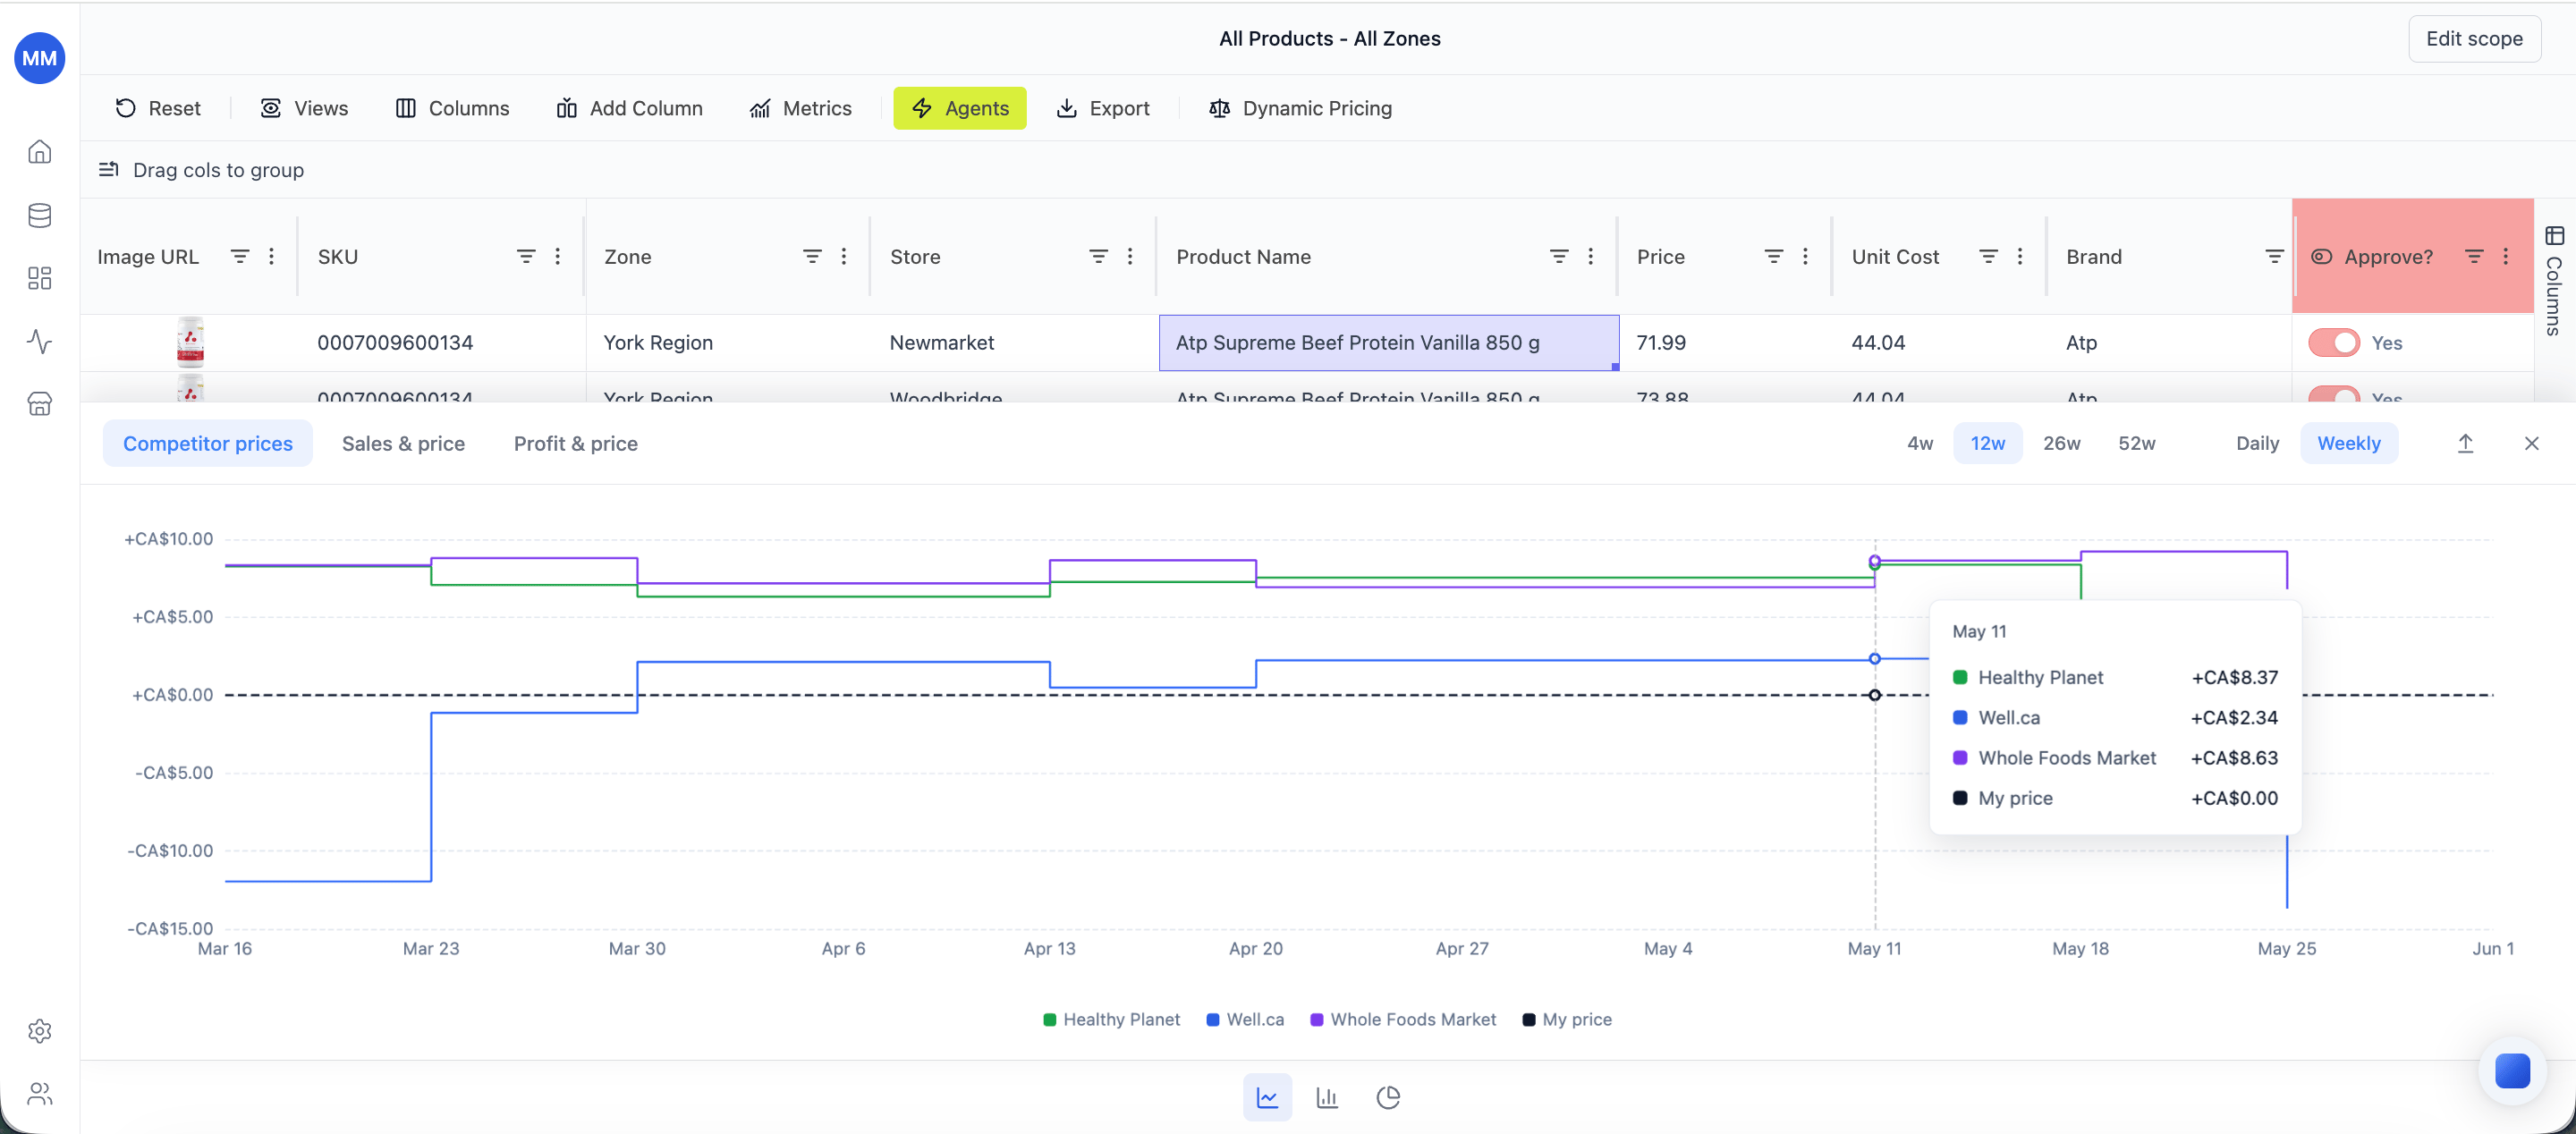The height and width of the screenshot is (1134, 2576).
Task: Open the dashboard grid icon in sidebar
Action: (x=39, y=278)
